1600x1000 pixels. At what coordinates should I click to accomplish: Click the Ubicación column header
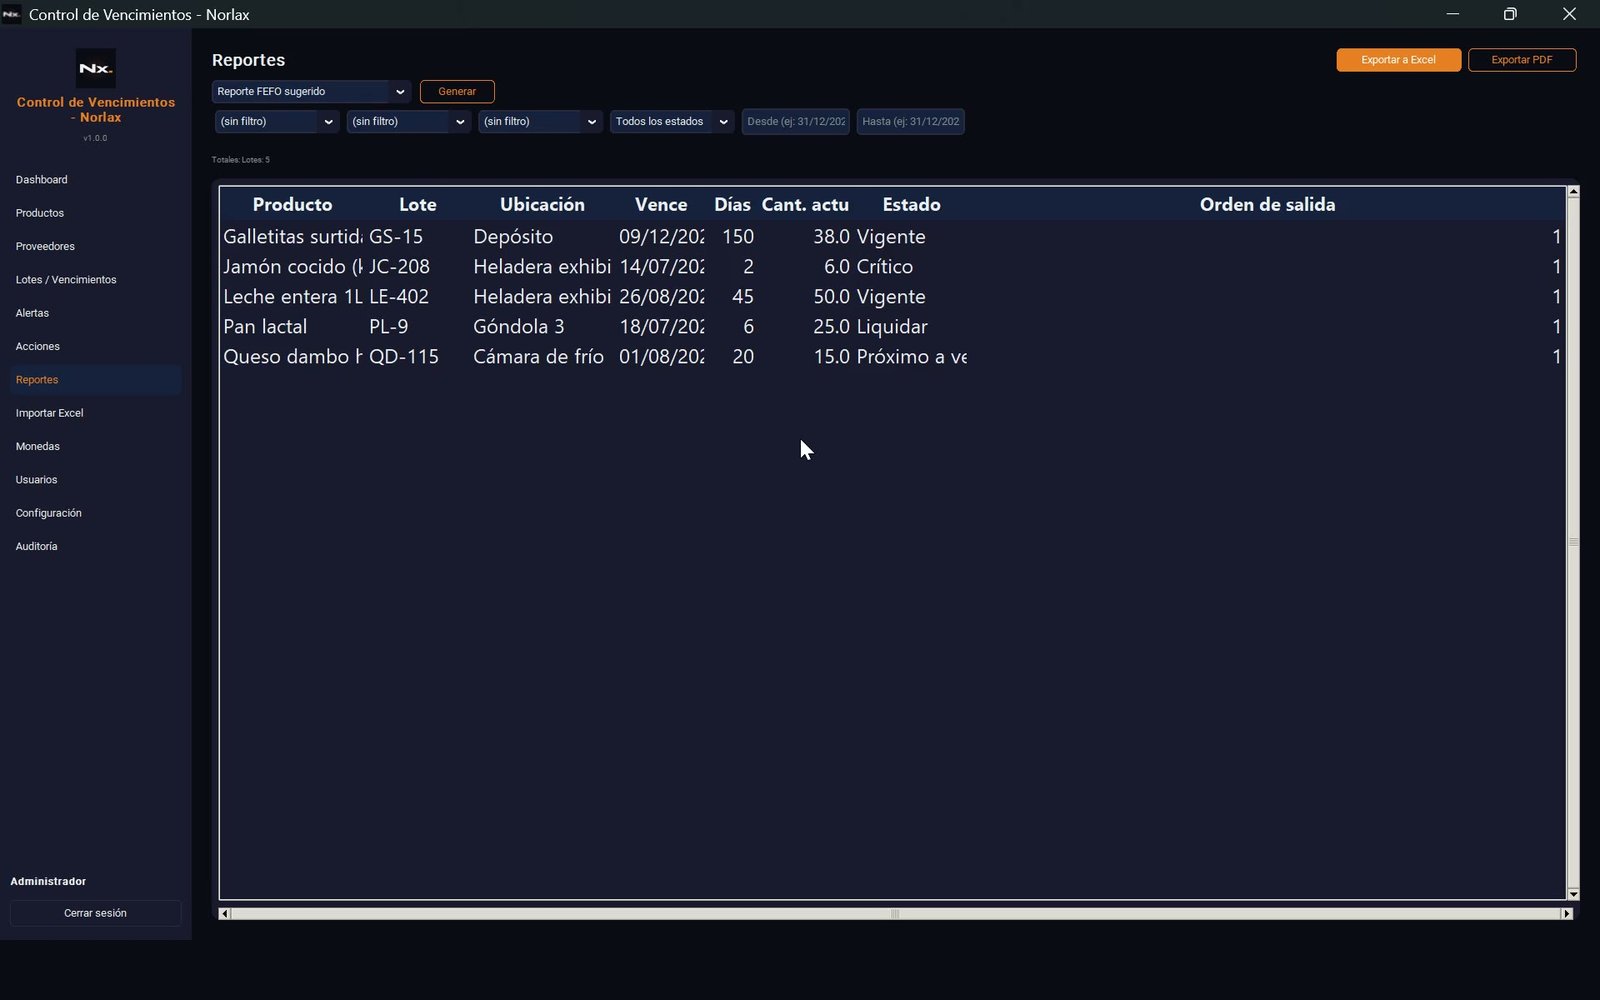pos(542,204)
